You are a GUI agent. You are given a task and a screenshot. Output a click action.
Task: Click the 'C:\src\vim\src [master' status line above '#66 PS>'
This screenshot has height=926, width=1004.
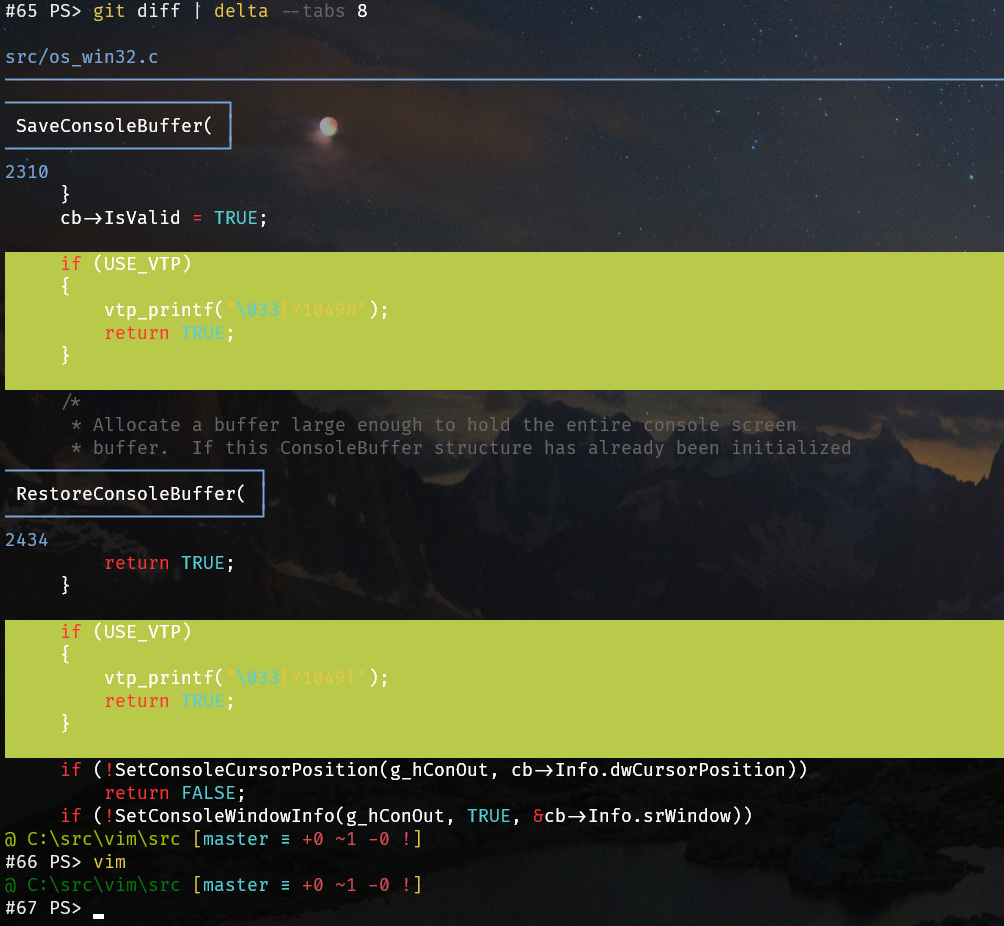(213, 839)
